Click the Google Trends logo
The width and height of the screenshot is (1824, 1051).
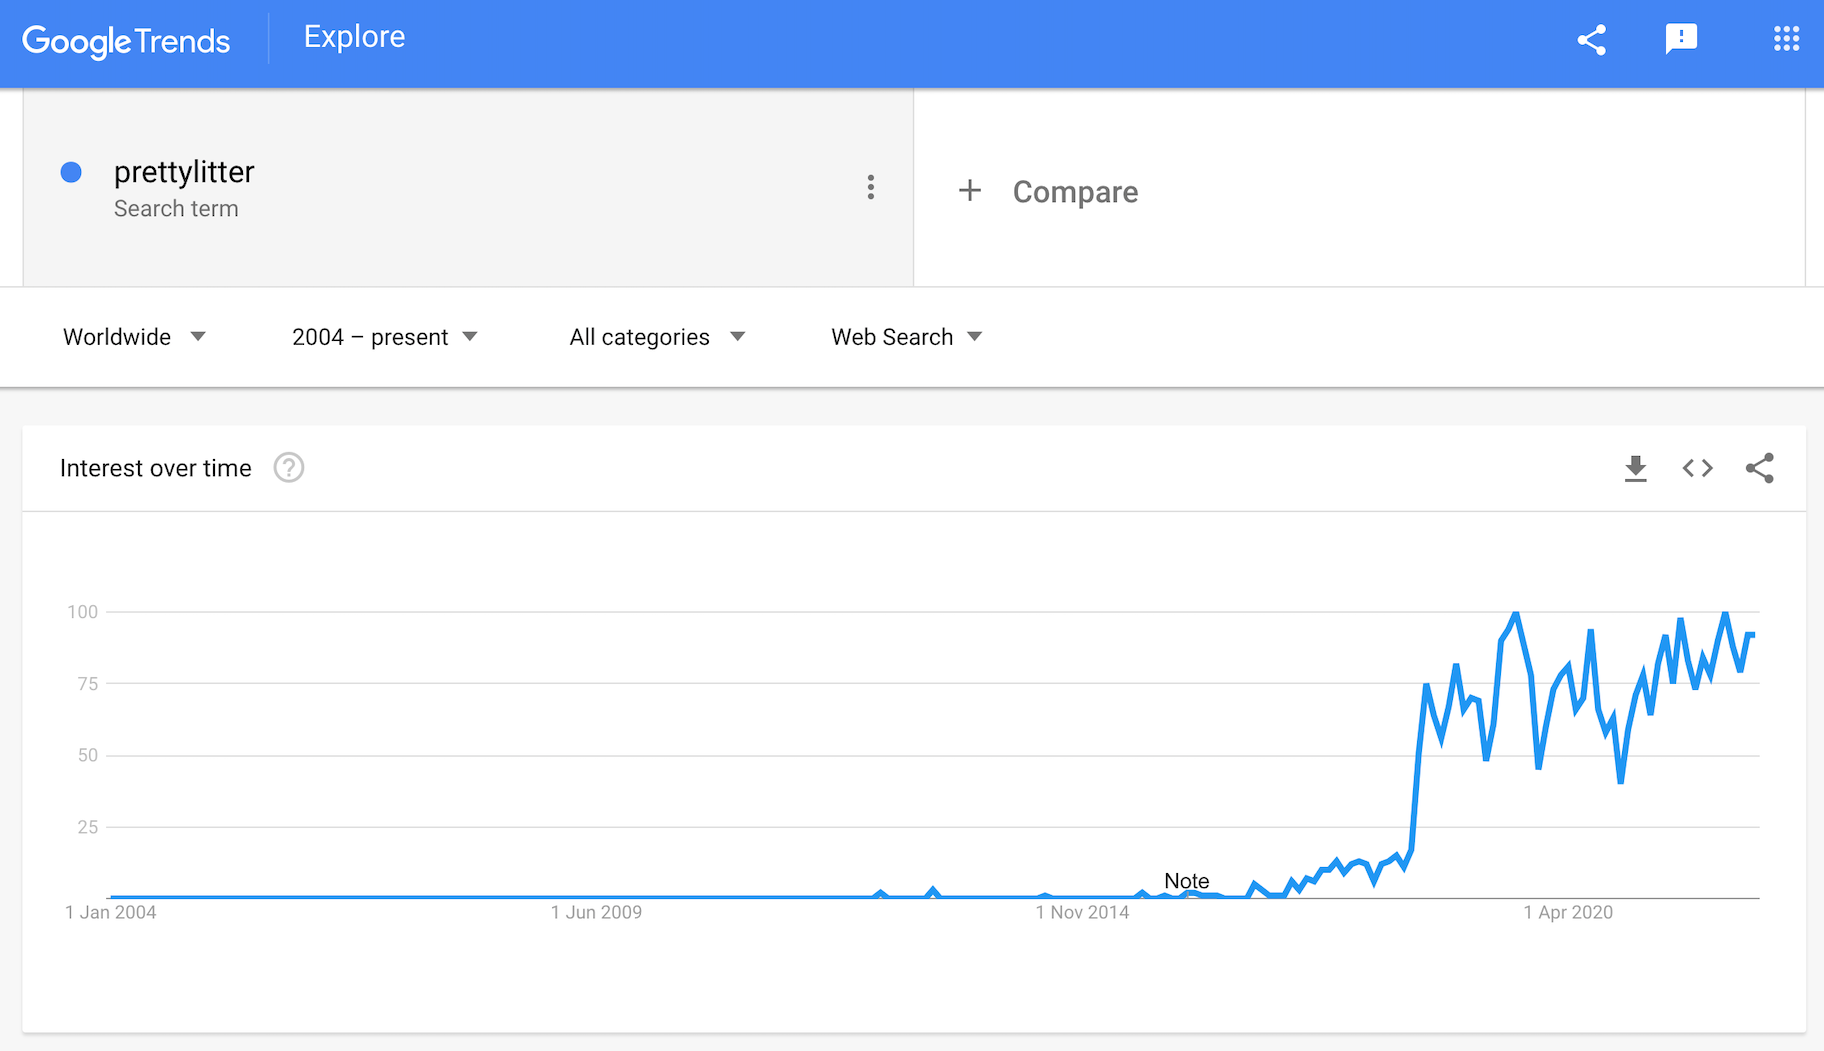point(126,41)
